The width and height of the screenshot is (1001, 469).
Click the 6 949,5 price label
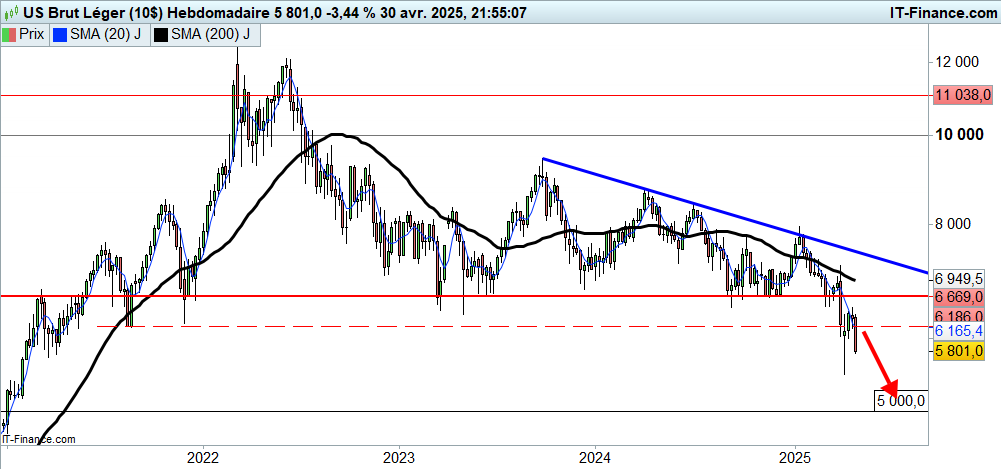961,277
